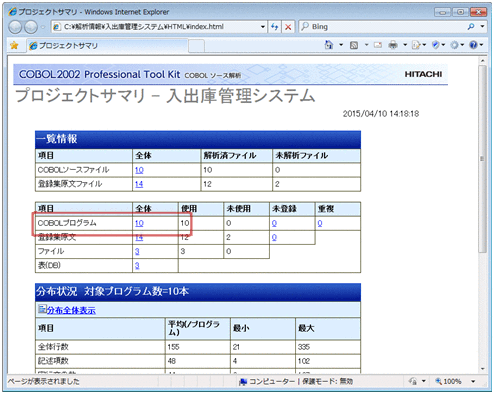The height and width of the screenshot is (395, 495).
Task: Go forward with the Forward arrow button
Action: click(x=31, y=27)
